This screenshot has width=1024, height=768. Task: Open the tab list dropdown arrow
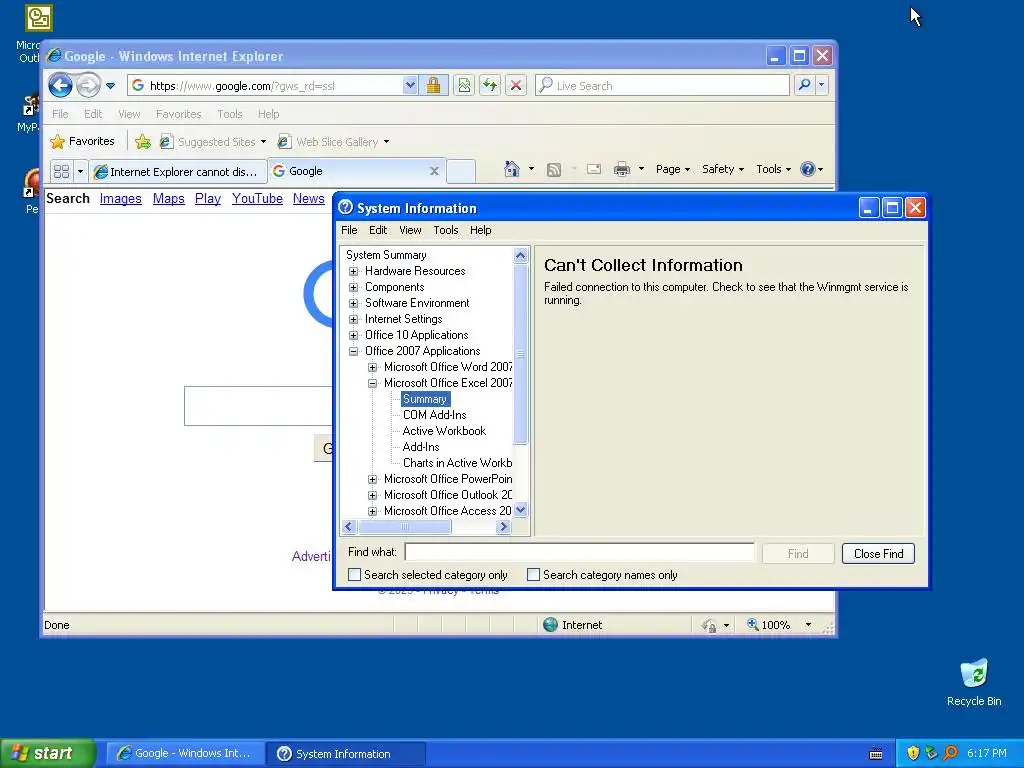(x=80, y=171)
